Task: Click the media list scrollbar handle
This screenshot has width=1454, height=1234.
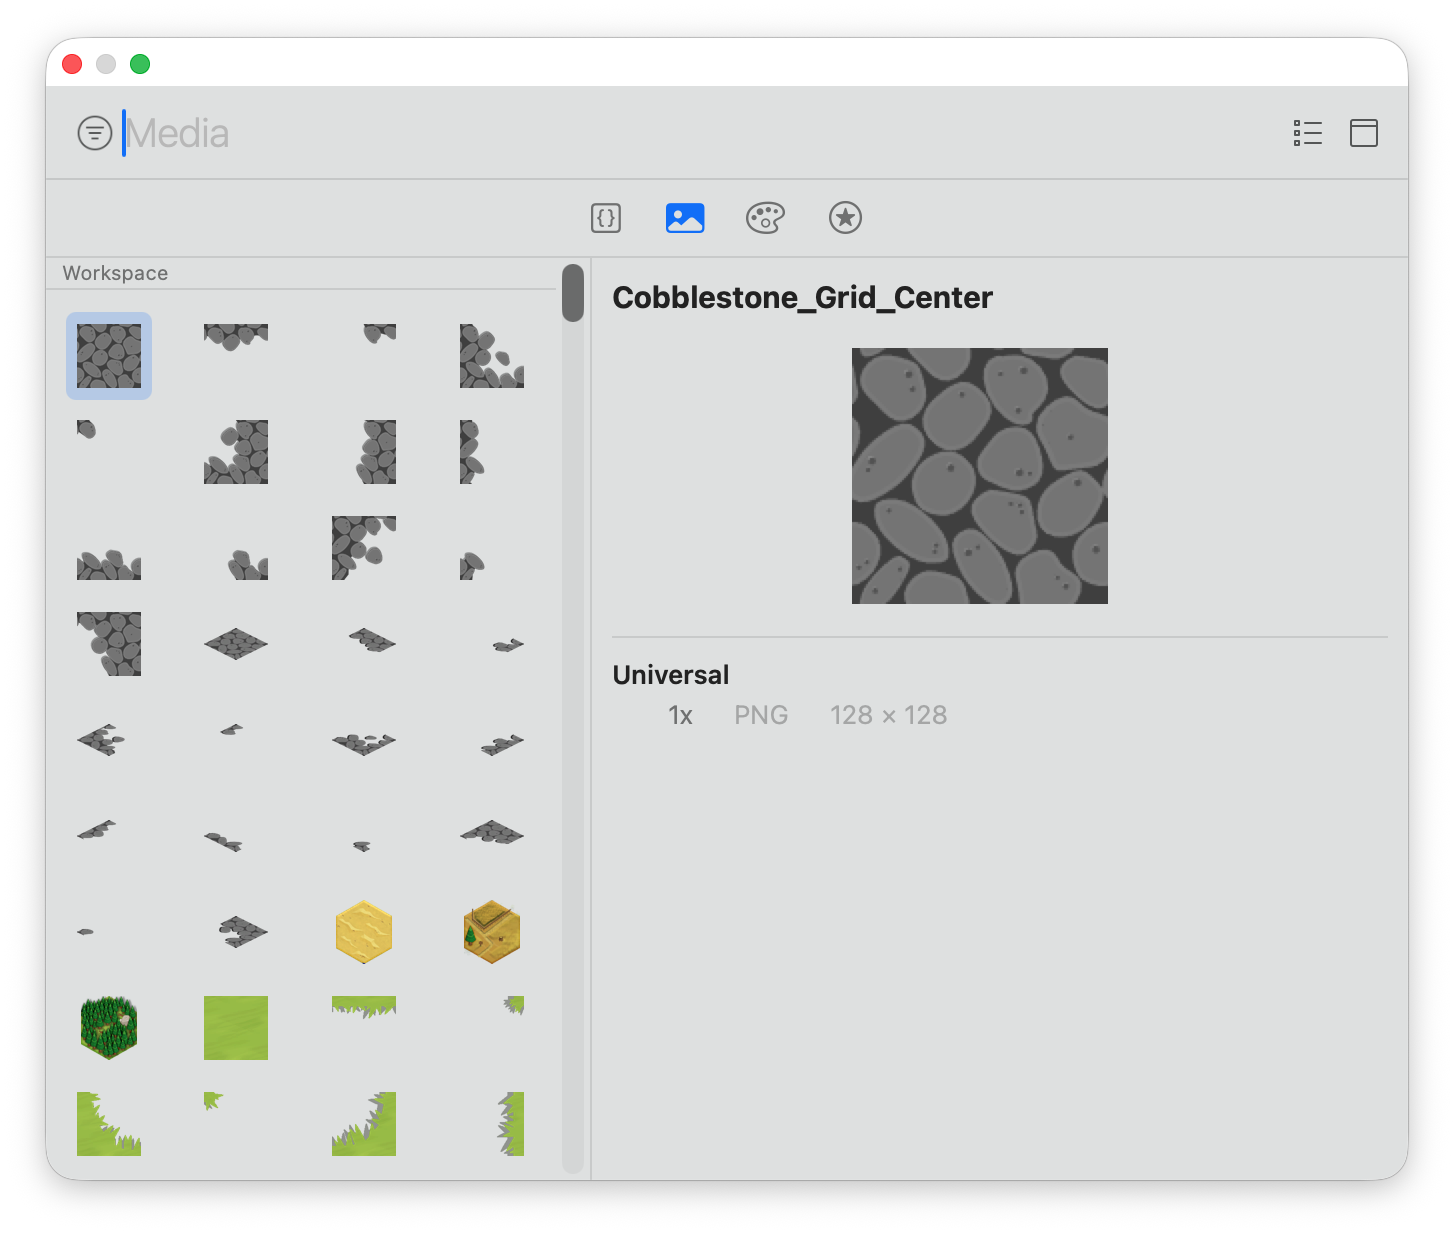Action: pos(573,293)
